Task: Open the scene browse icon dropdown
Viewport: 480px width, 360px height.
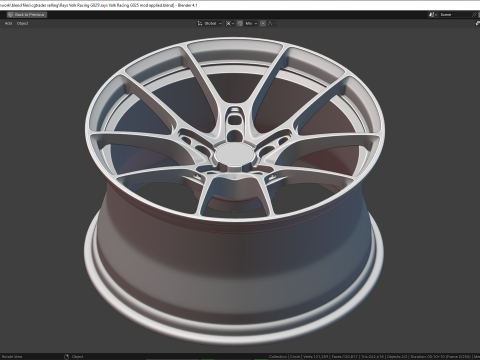Action: [433, 15]
